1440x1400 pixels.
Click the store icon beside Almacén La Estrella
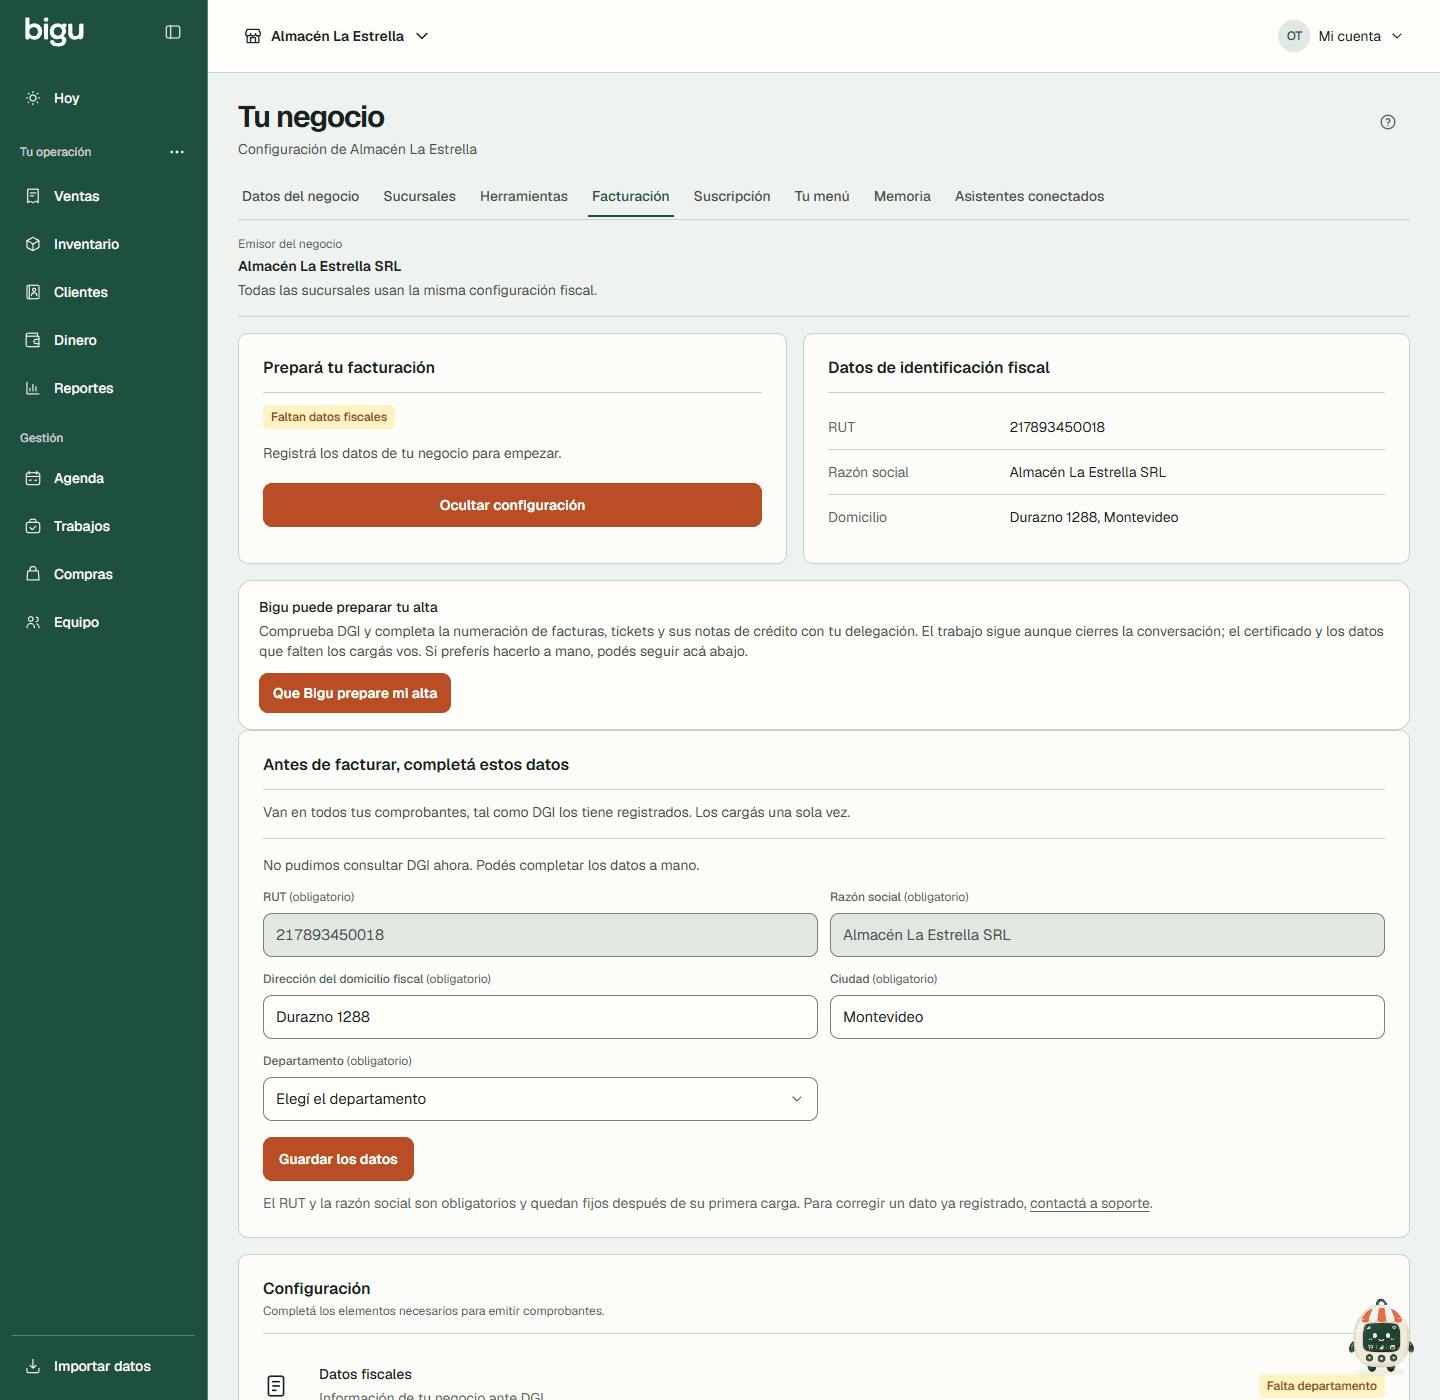[x=253, y=36]
